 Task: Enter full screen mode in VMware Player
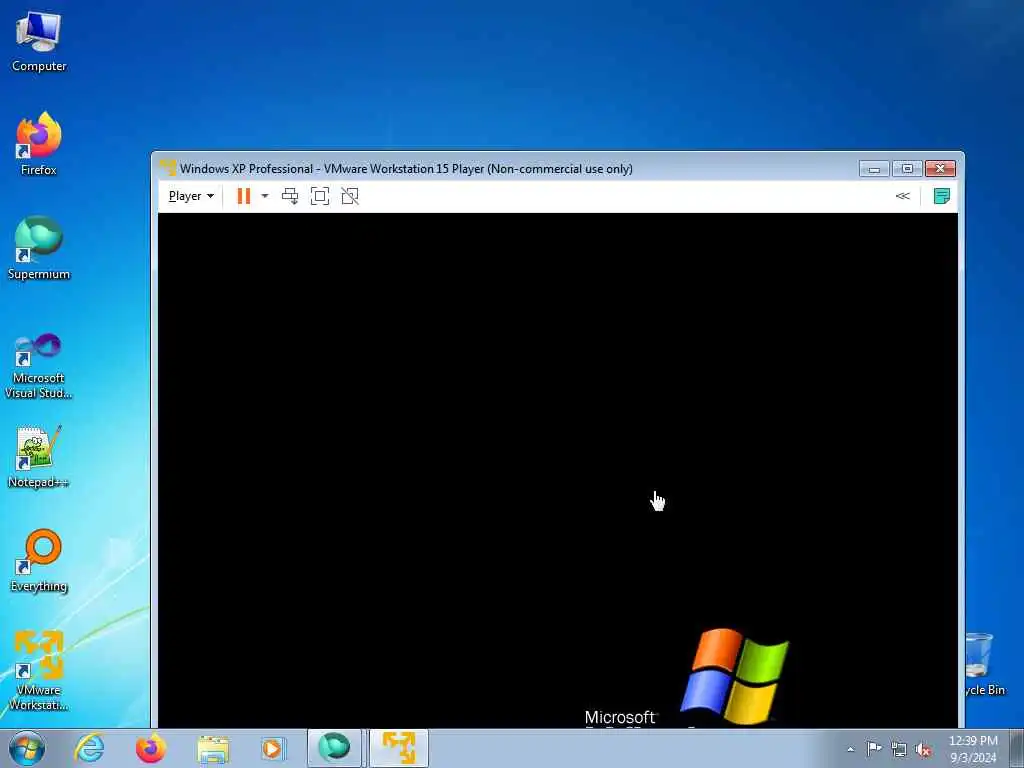320,196
